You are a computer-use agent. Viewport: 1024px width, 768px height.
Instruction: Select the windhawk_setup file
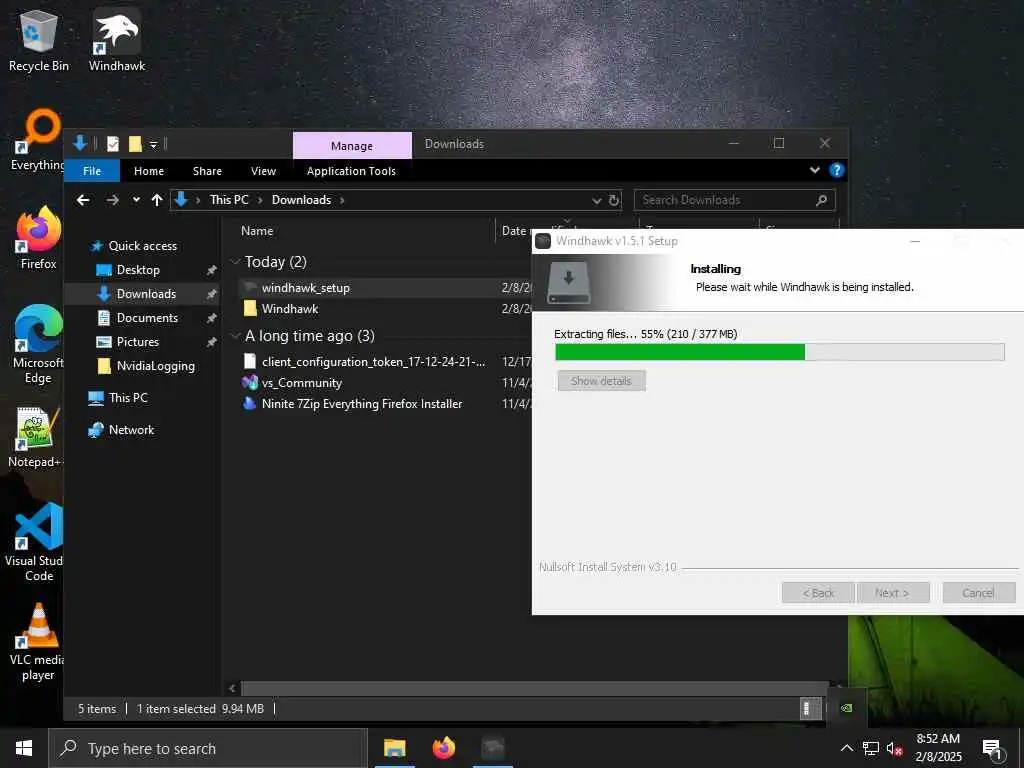tap(306, 288)
